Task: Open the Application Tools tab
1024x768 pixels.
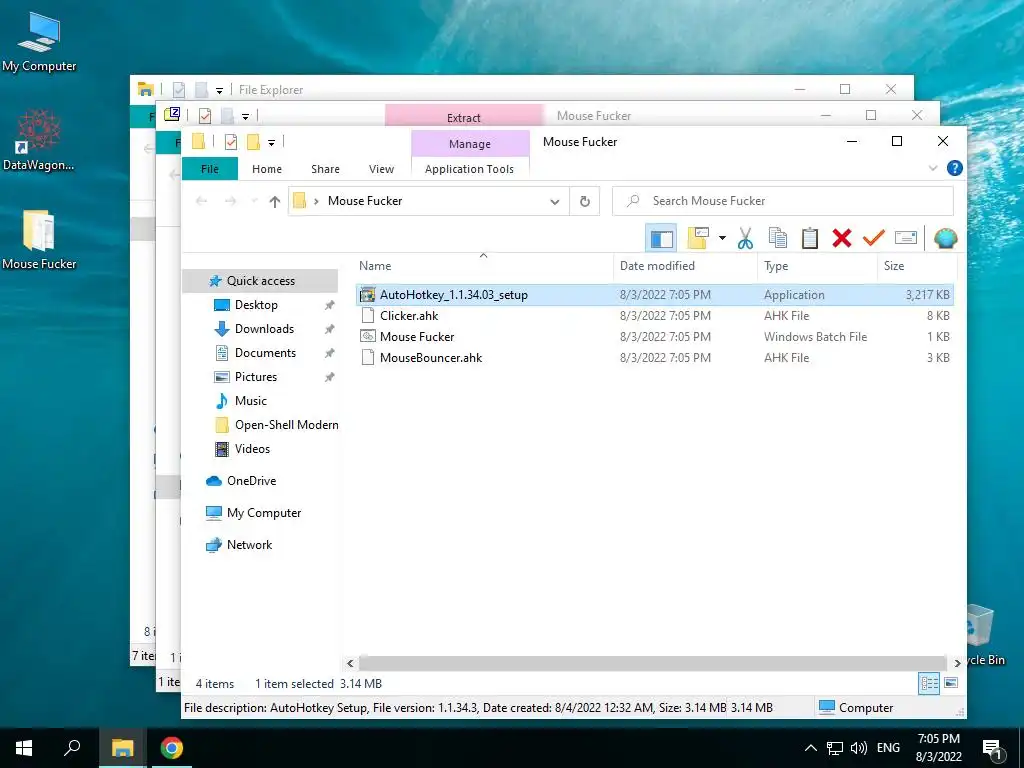Action: 470,169
